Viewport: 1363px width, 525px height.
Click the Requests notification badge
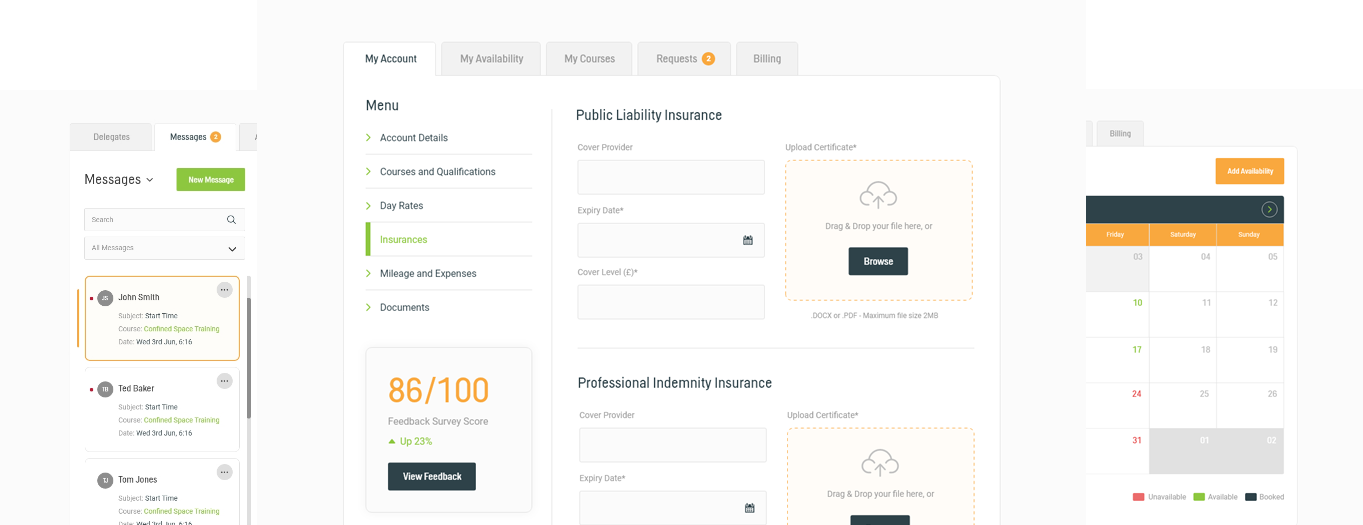pyautogui.click(x=708, y=59)
